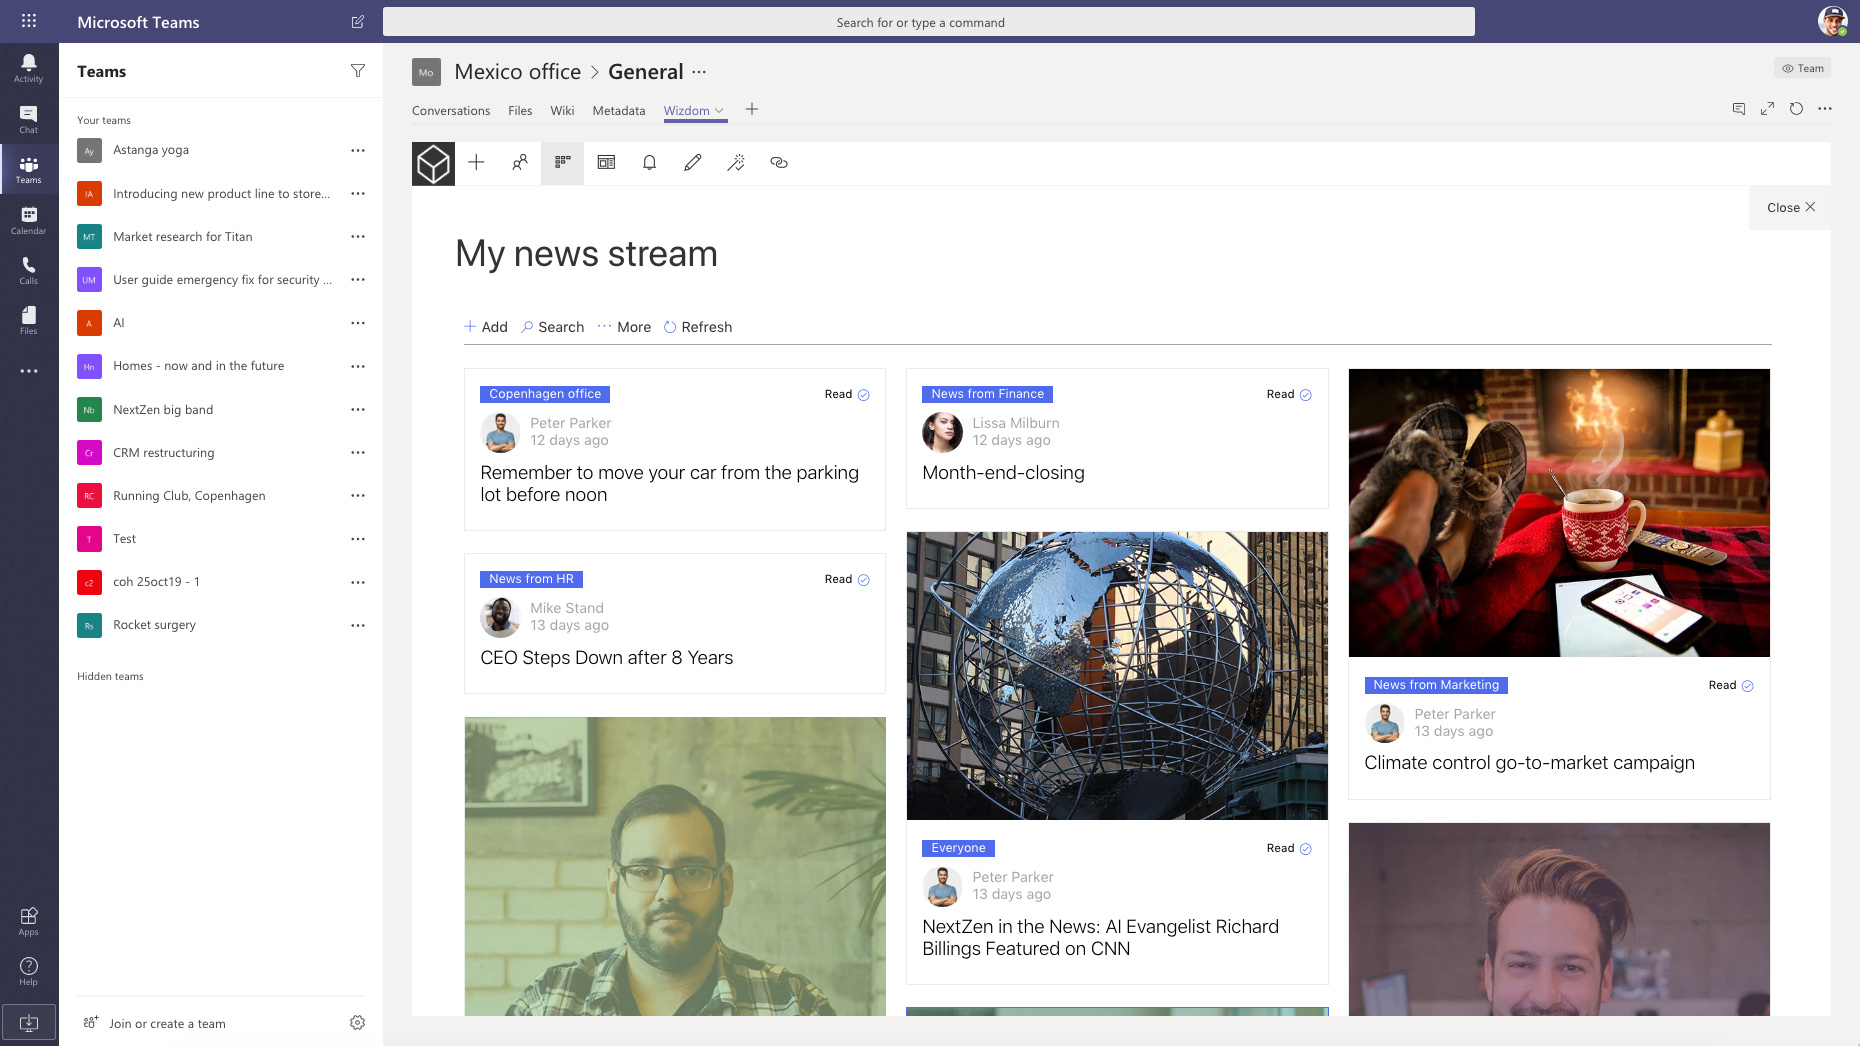This screenshot has height=1046, width=1860.
Task: Click the Wizdom magic wand icon
Action: pyautogui.click(x=736, y=162)
